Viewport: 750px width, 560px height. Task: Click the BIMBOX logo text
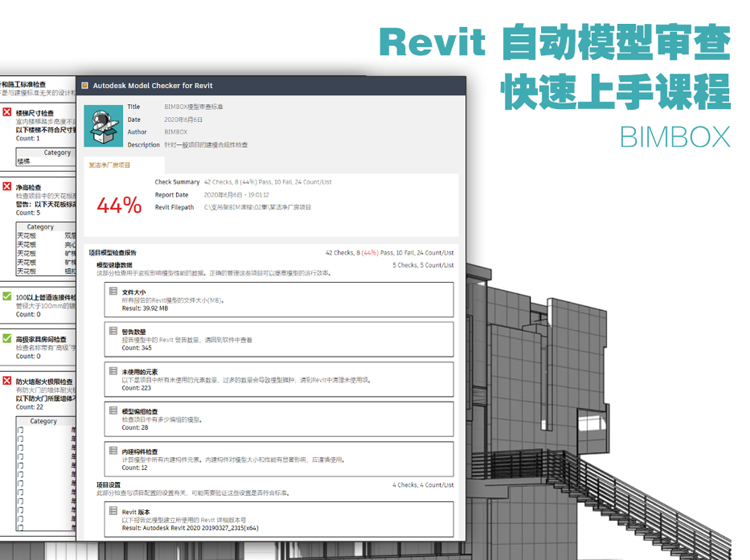pyautogui.click(x=674, y=134)
